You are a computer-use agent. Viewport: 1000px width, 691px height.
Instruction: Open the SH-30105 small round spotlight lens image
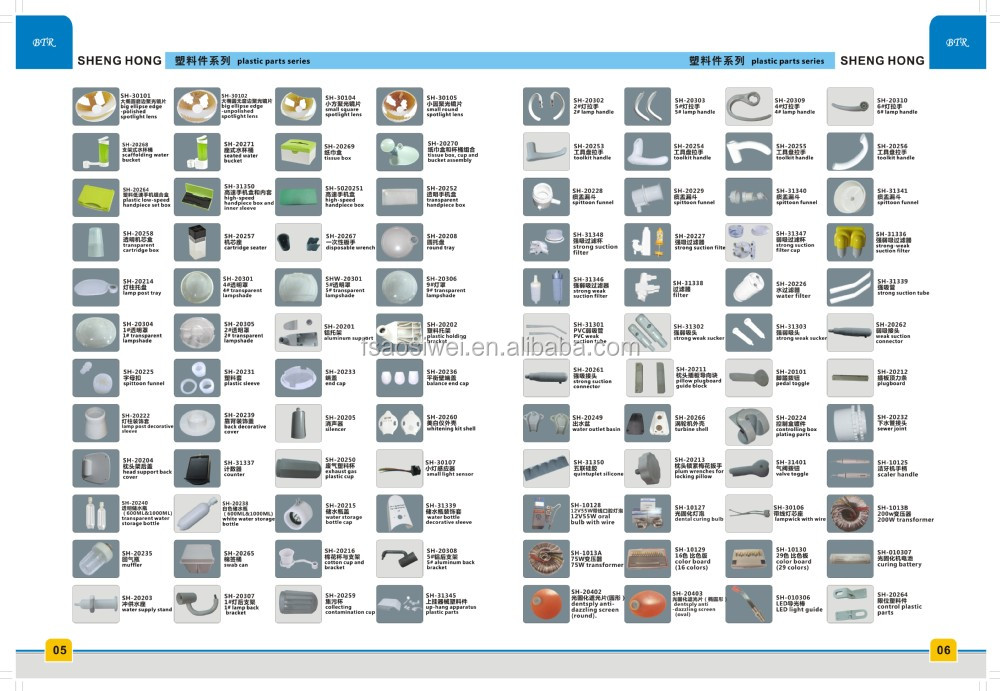click(400, 106)
